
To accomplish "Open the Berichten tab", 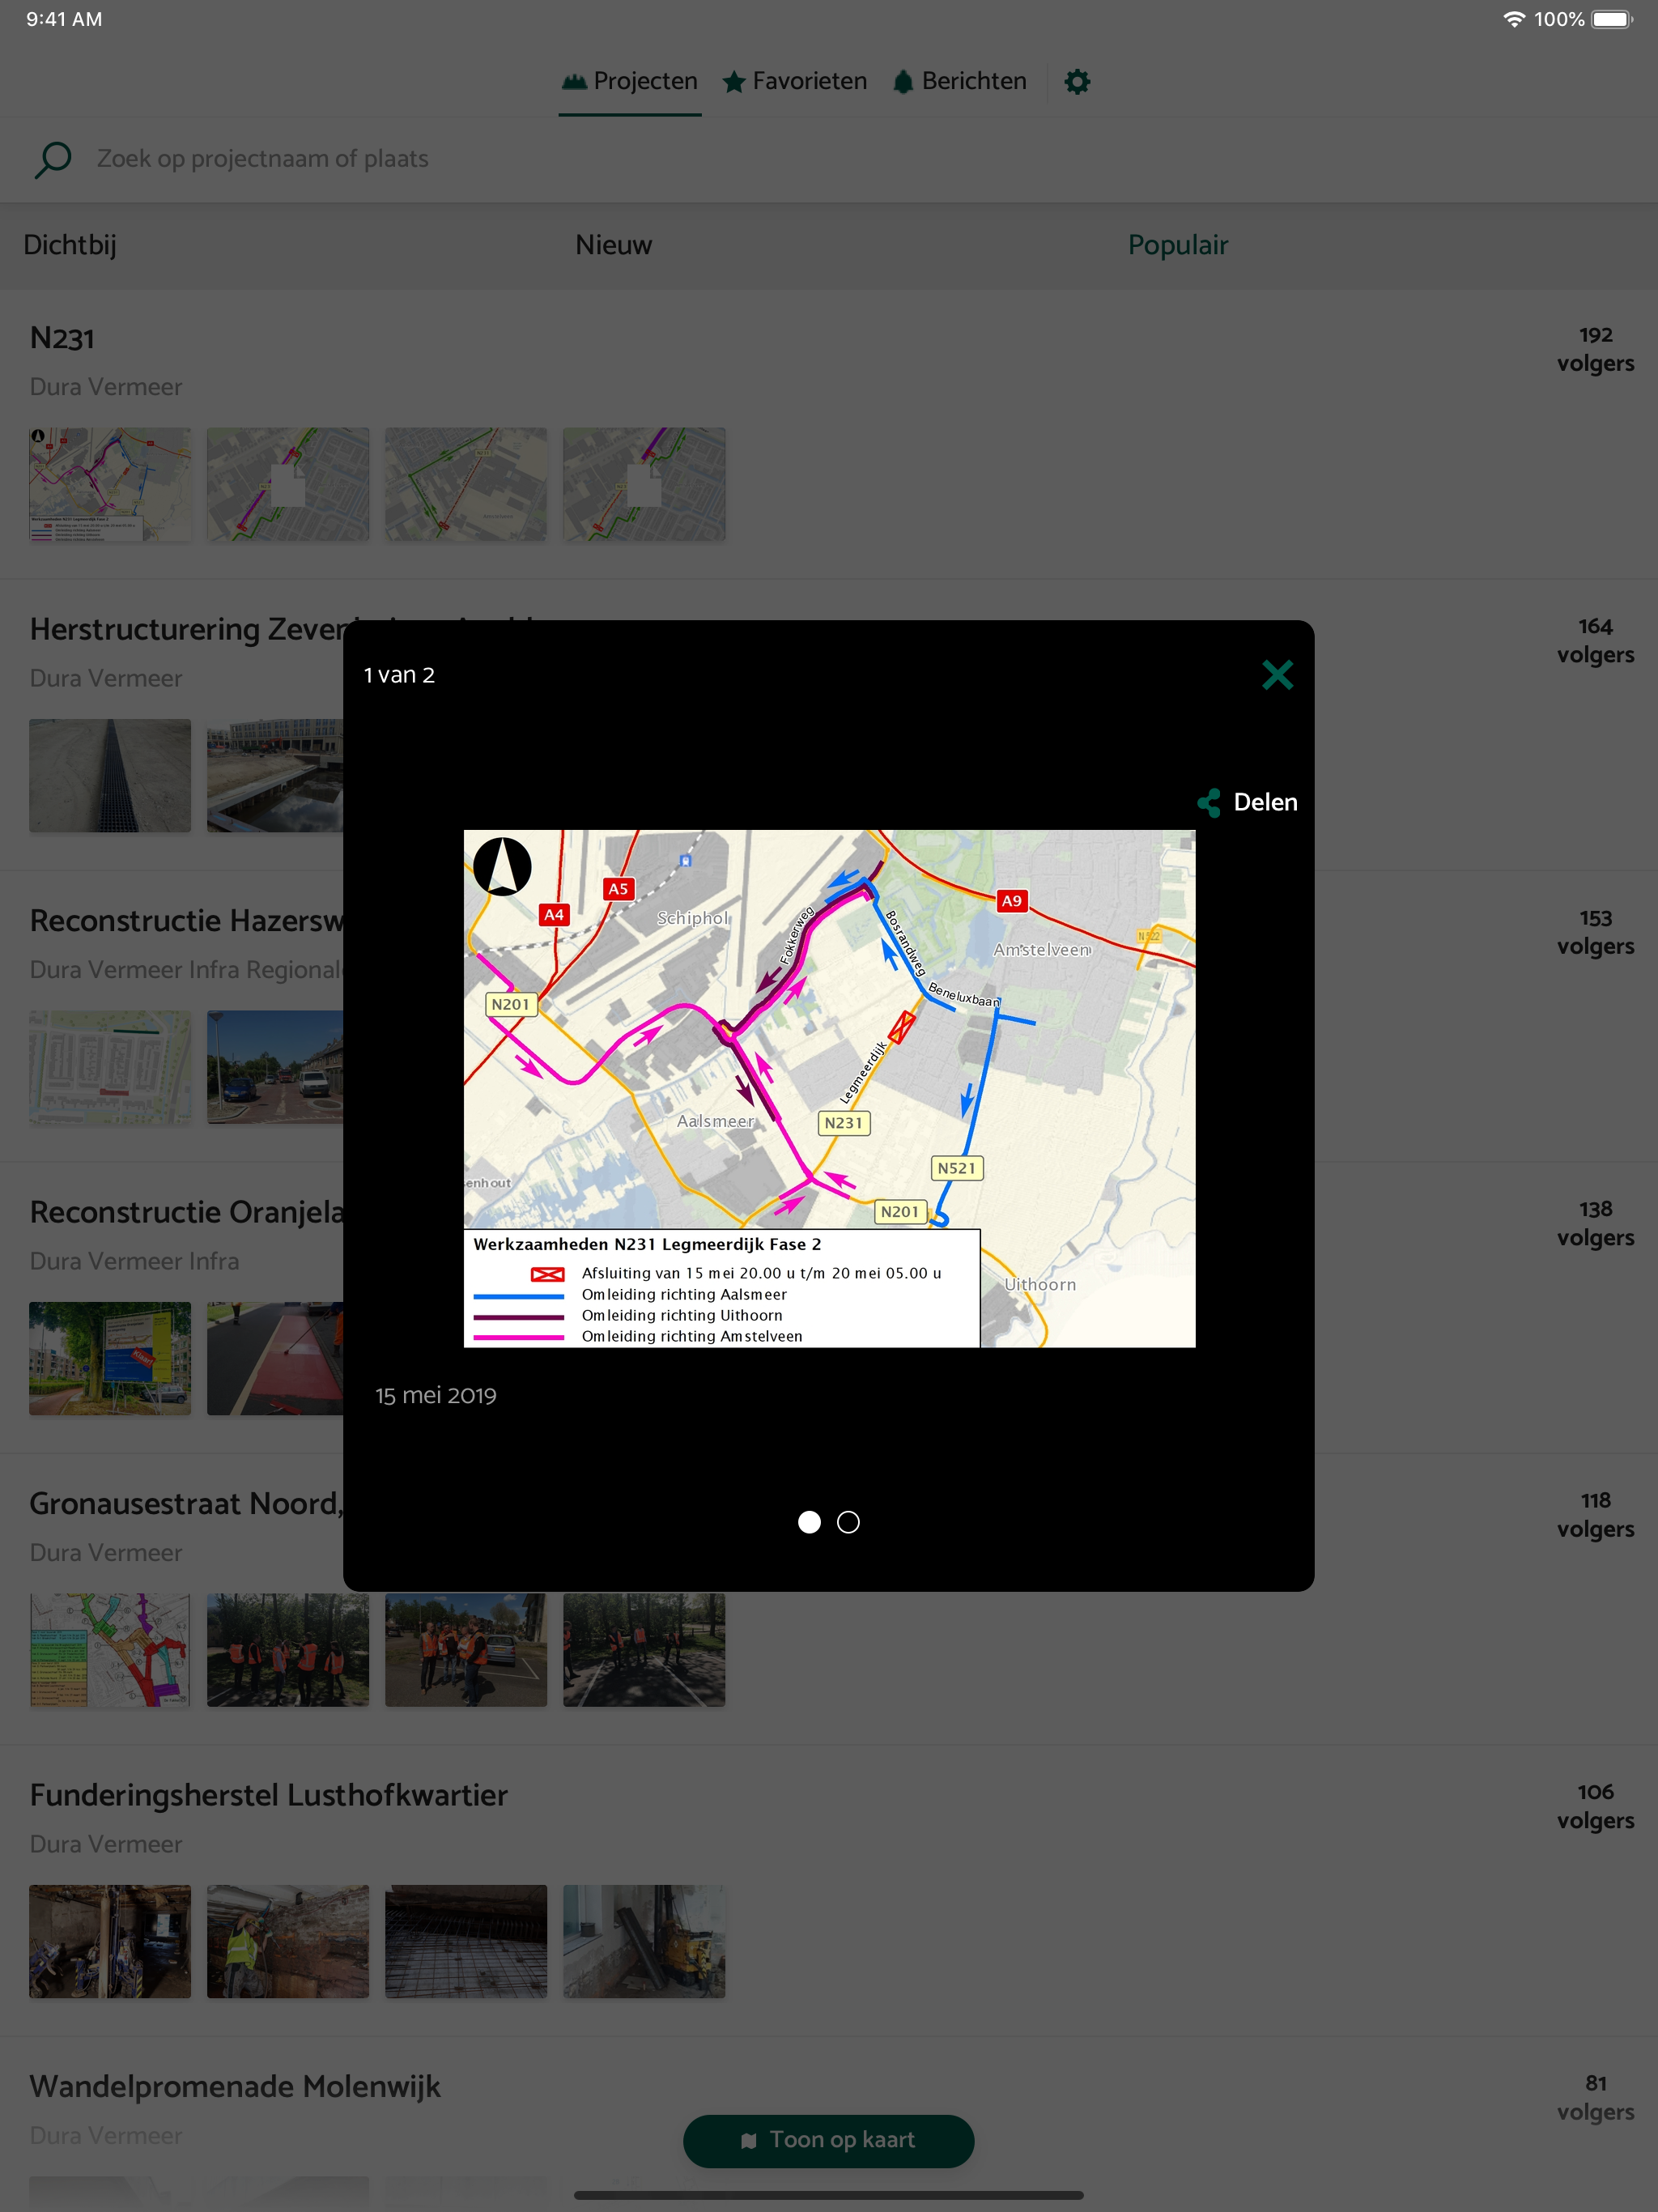I will 960,81.
